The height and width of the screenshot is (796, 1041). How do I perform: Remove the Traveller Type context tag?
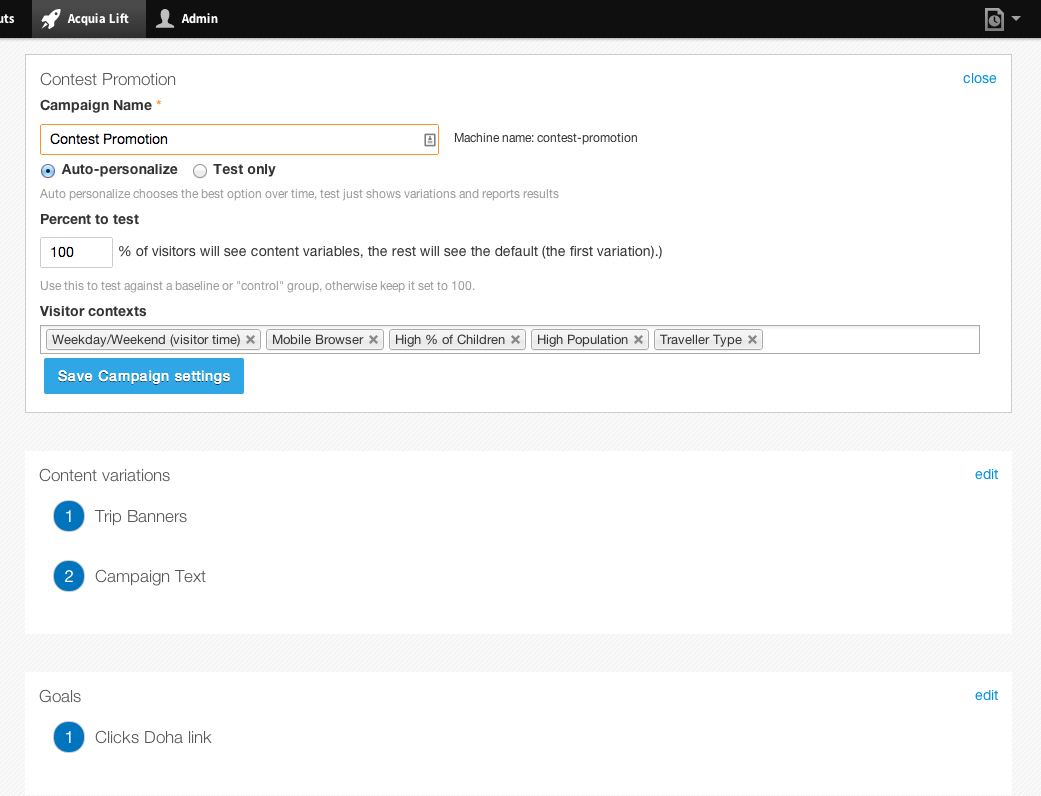click(752, 340)
